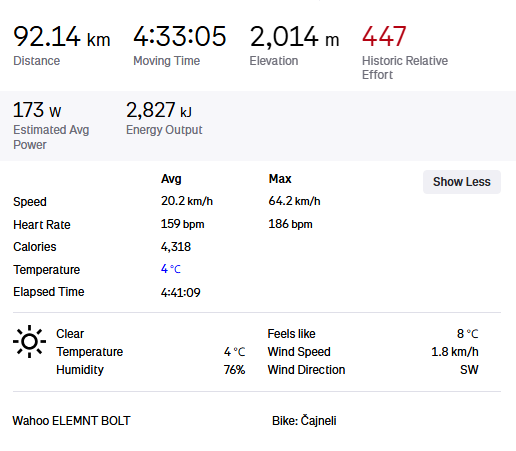
Task: Select the 4:33:05 moving time value
Action: [180, 36]
